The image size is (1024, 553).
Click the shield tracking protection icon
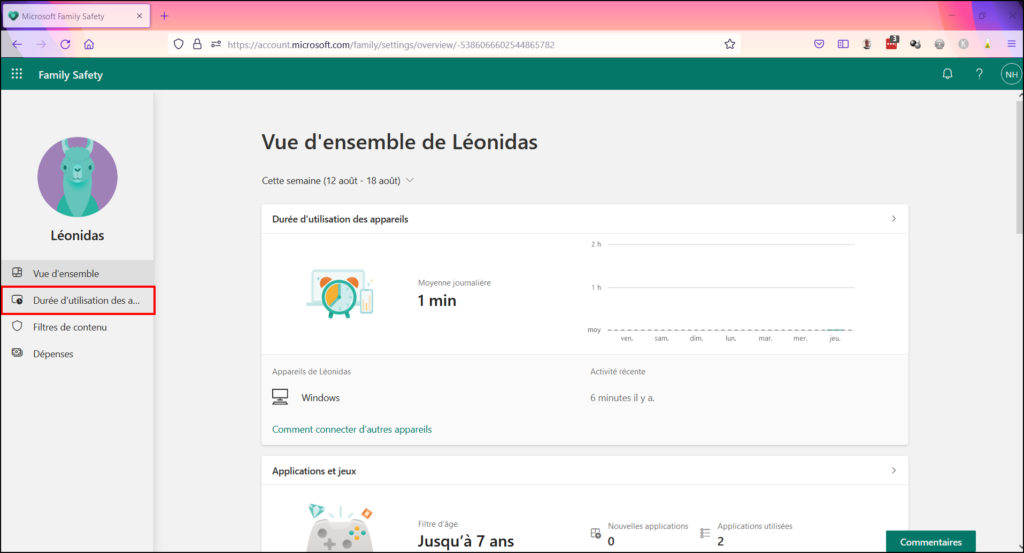[178, 44]
